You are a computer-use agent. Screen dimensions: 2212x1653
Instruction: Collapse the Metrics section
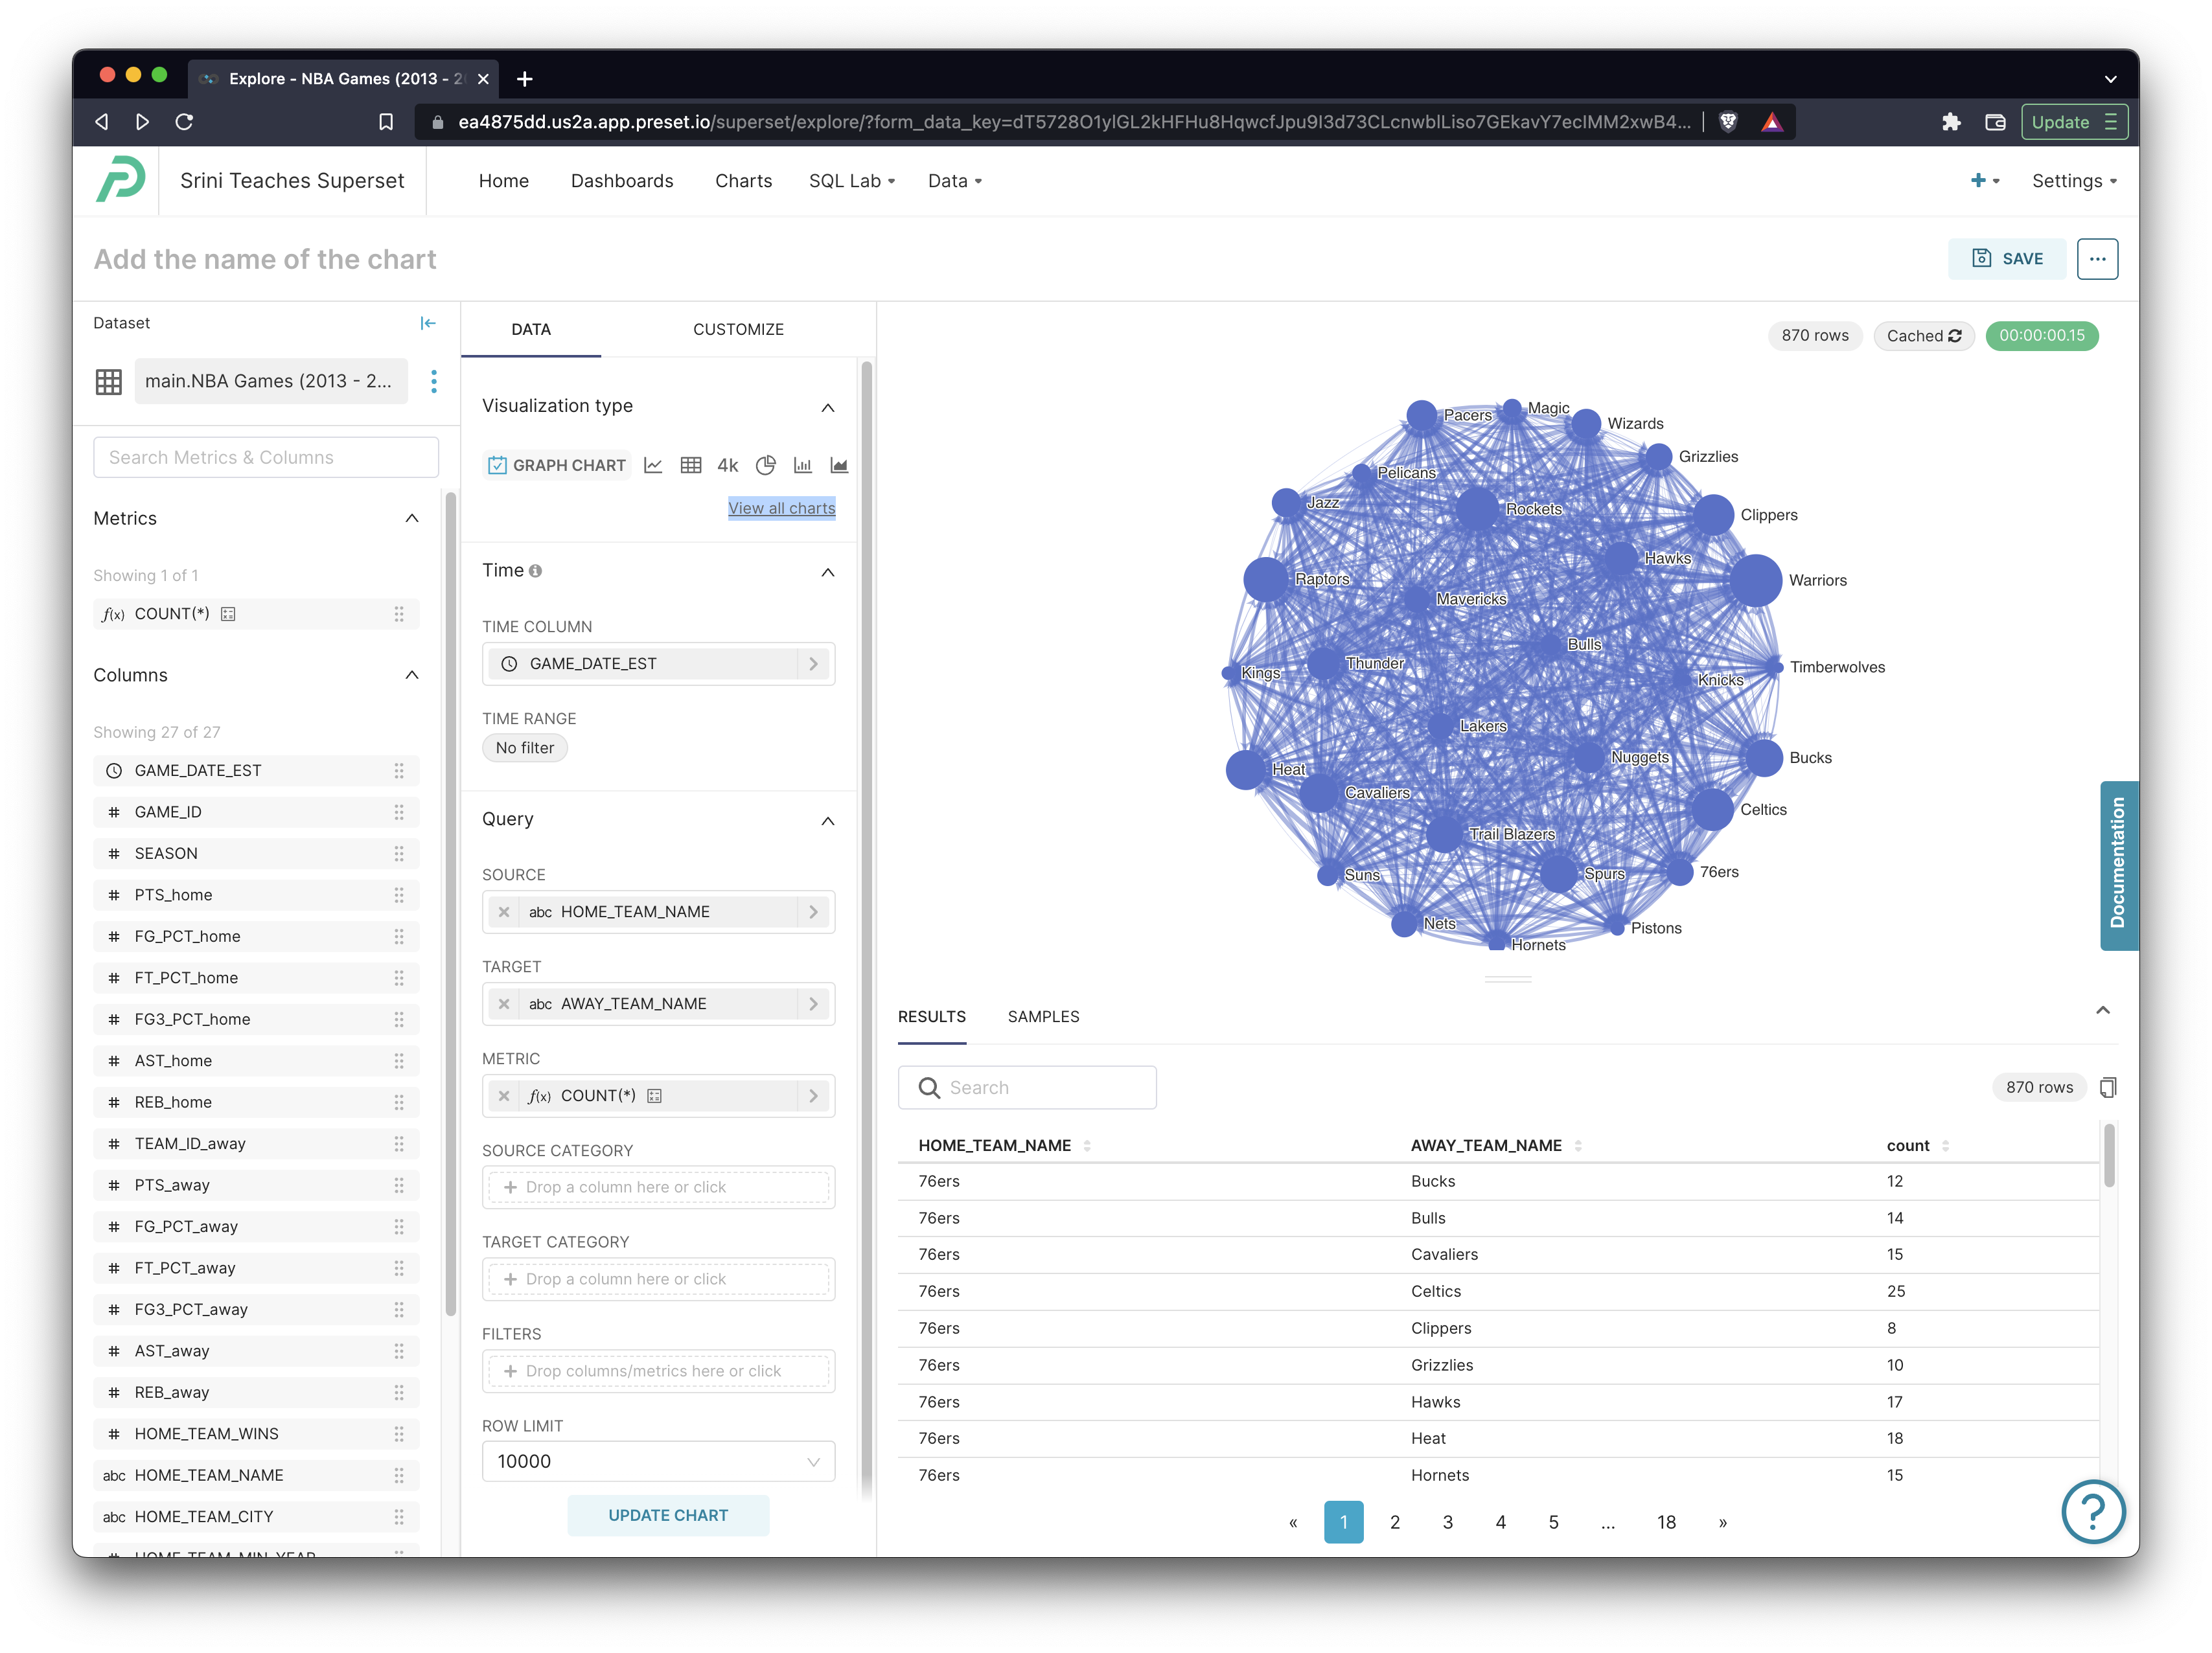point(412,518)
